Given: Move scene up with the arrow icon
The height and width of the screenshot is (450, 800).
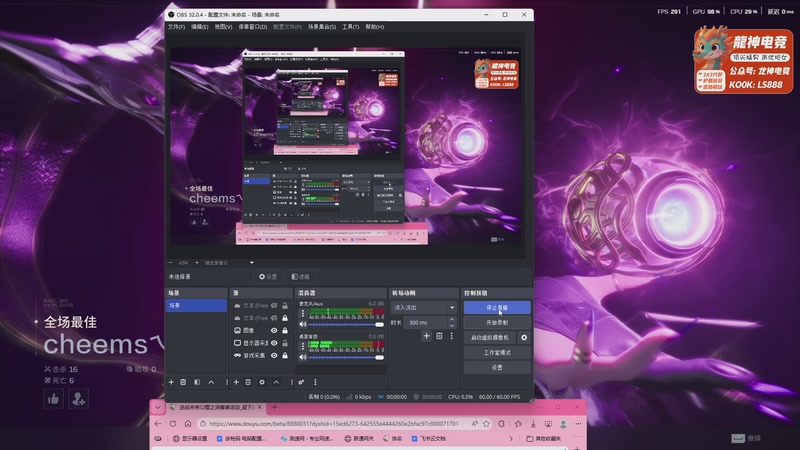Looking at the screenshot, I should click(x=211, y=382).
